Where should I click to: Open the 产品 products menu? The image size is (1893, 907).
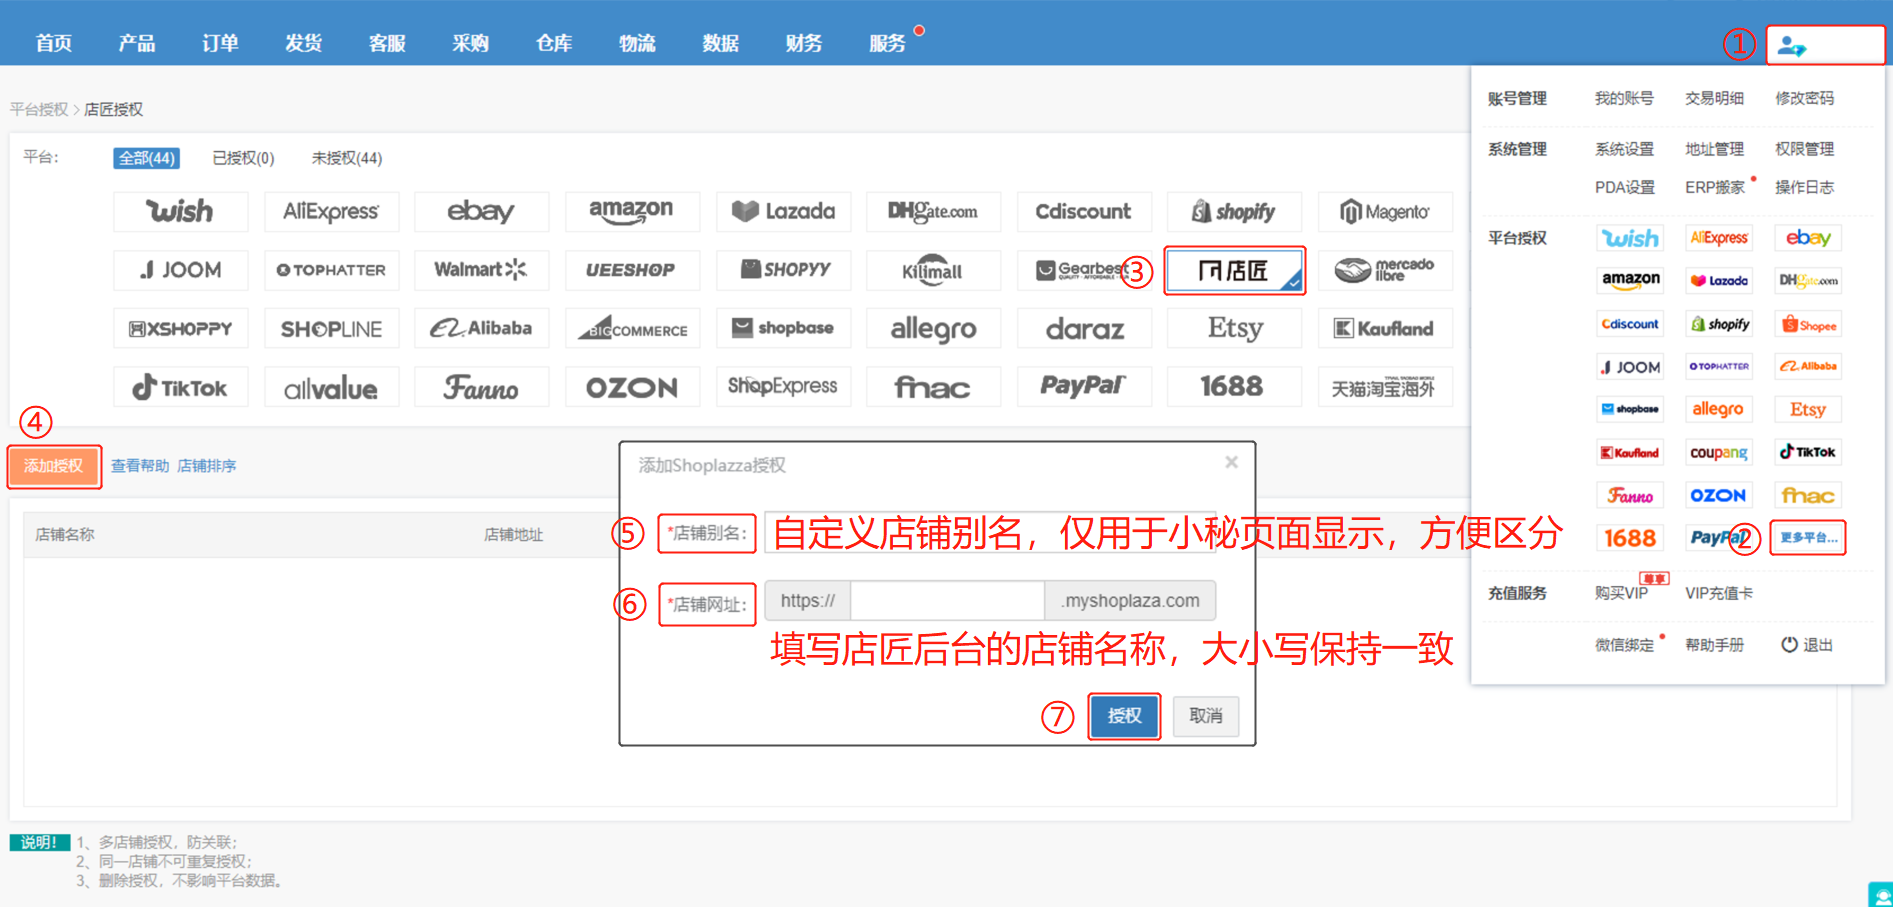point(137,43)
